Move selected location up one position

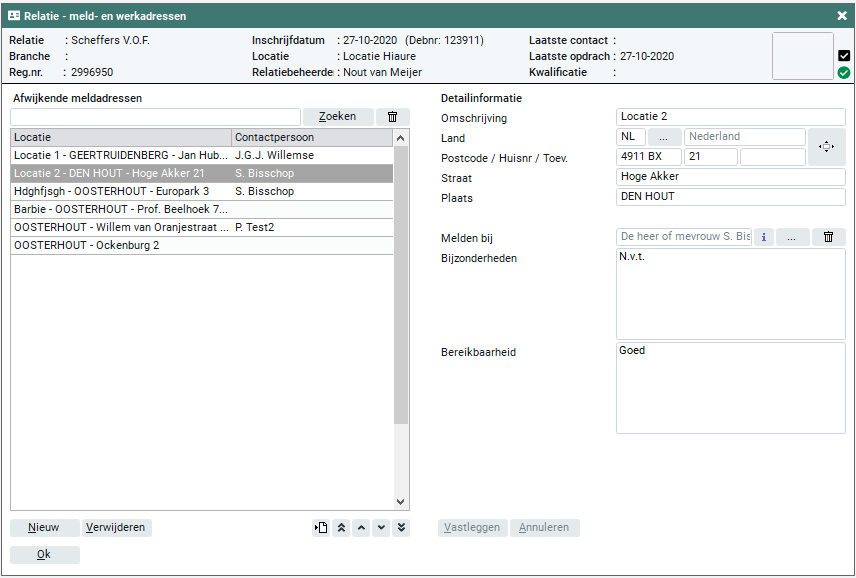point(361,528)
